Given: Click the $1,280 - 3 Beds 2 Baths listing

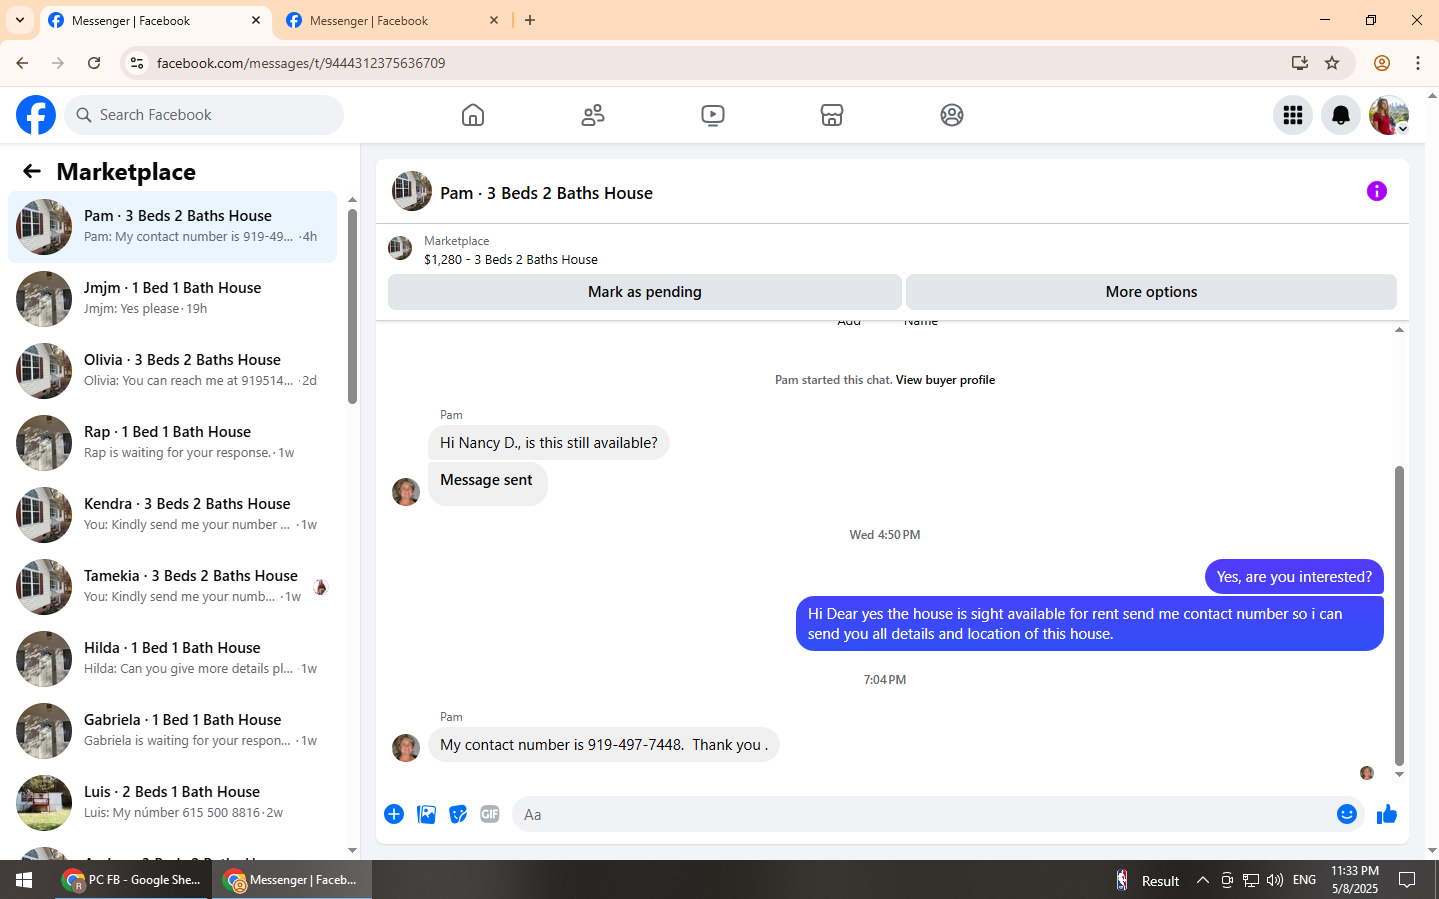Looking at the screenshot, I should [511, 260].
